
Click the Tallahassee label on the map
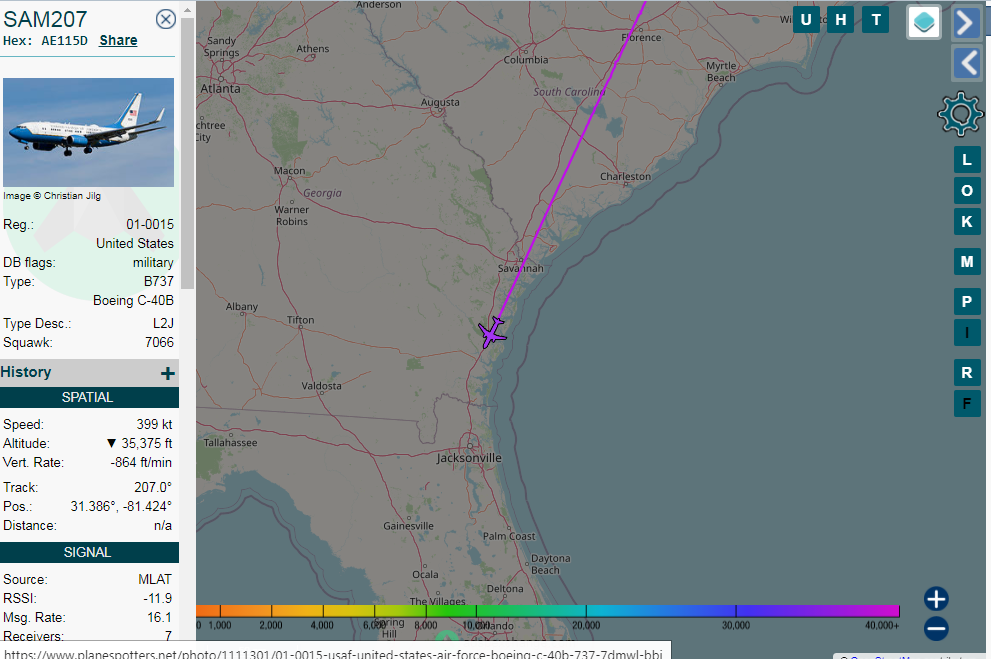231,443
